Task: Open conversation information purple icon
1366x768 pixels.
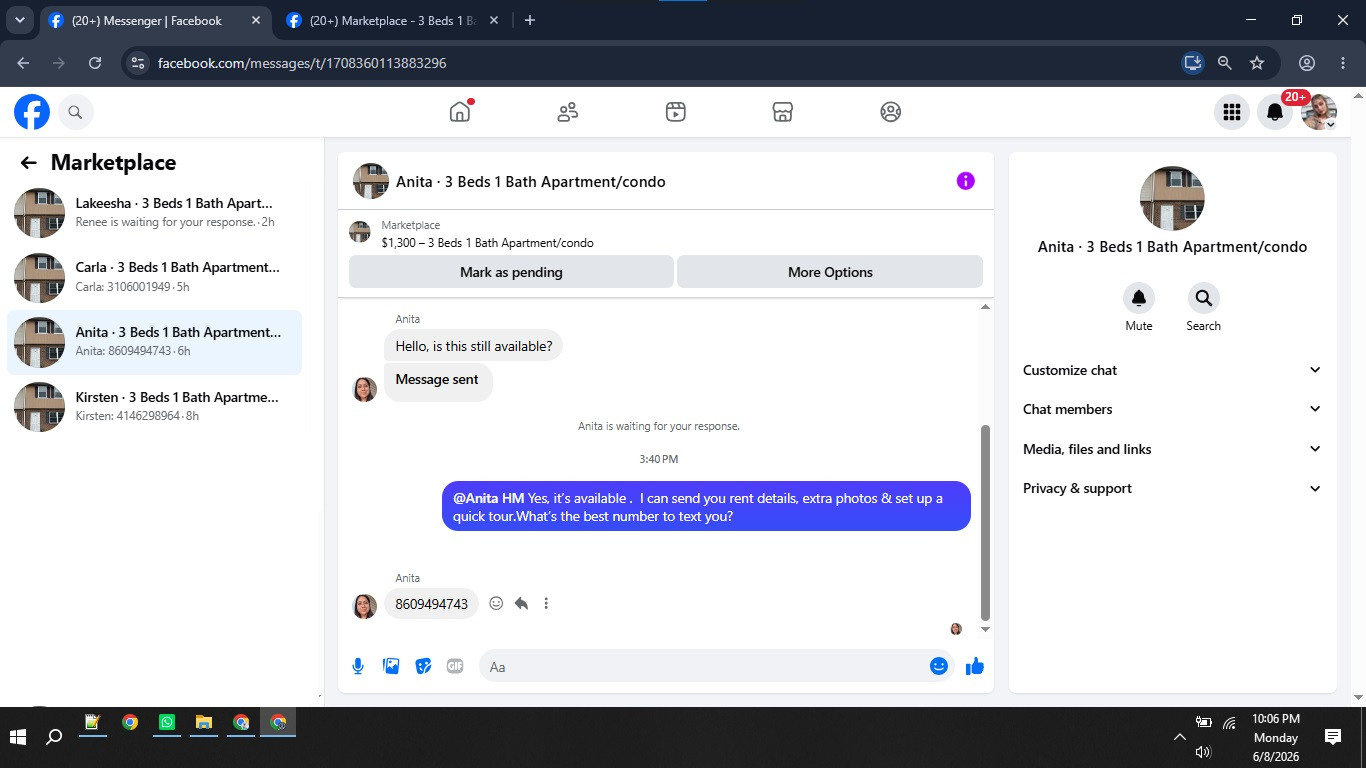Action: pos(965,181)
